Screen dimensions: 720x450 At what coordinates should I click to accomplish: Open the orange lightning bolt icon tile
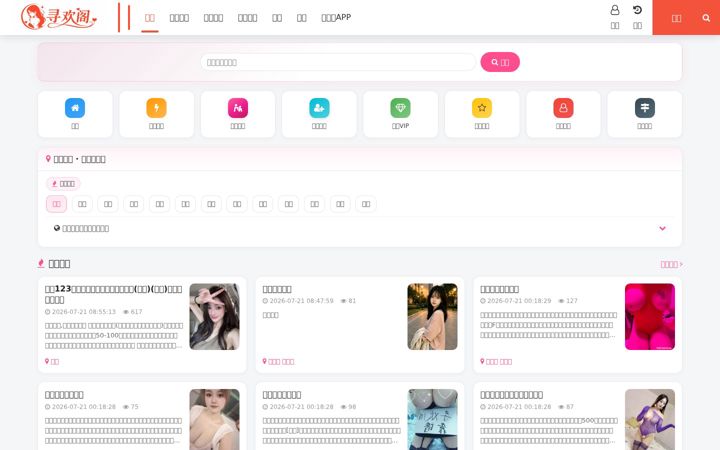[156, 108]
